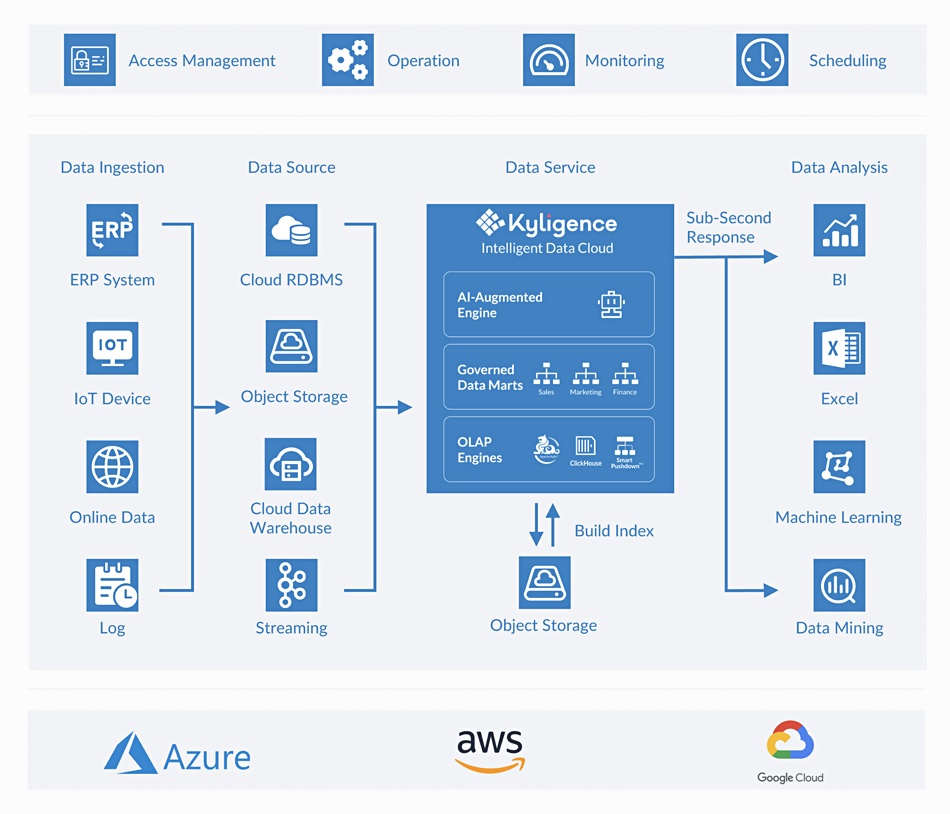950x814 pixels.
Task: Click the "Sub-Second Response" text
Action: click(729, 227)
